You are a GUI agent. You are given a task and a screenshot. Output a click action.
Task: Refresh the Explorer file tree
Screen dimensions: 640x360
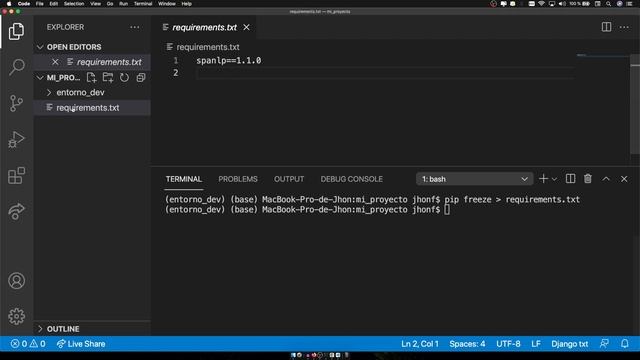(124, 78)
